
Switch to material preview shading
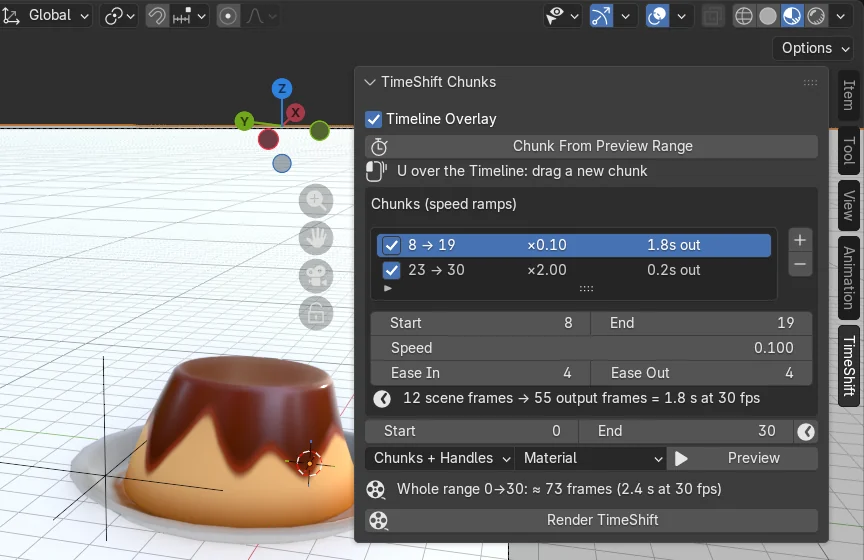point(792,15)
